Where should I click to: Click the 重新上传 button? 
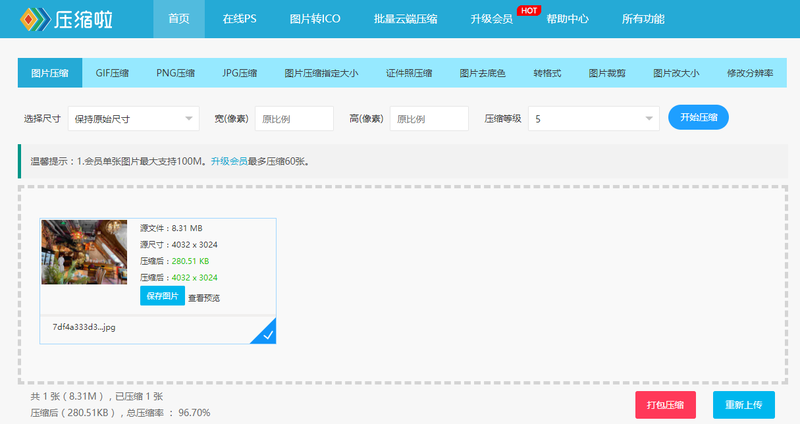(x=744, y=405)
